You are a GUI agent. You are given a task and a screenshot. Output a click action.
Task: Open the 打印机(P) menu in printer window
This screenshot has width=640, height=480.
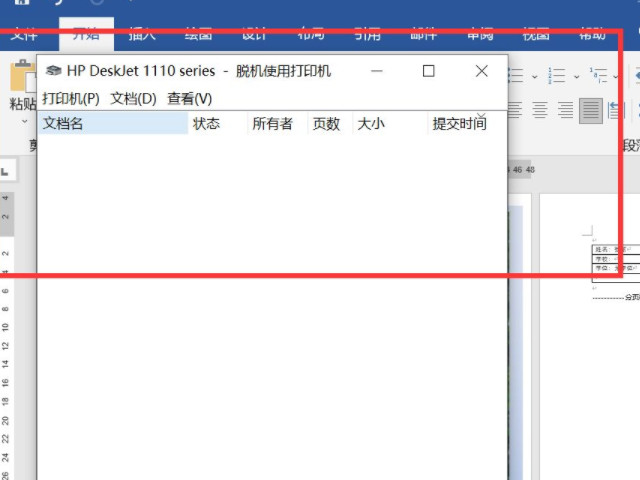[x=71, y=99]
